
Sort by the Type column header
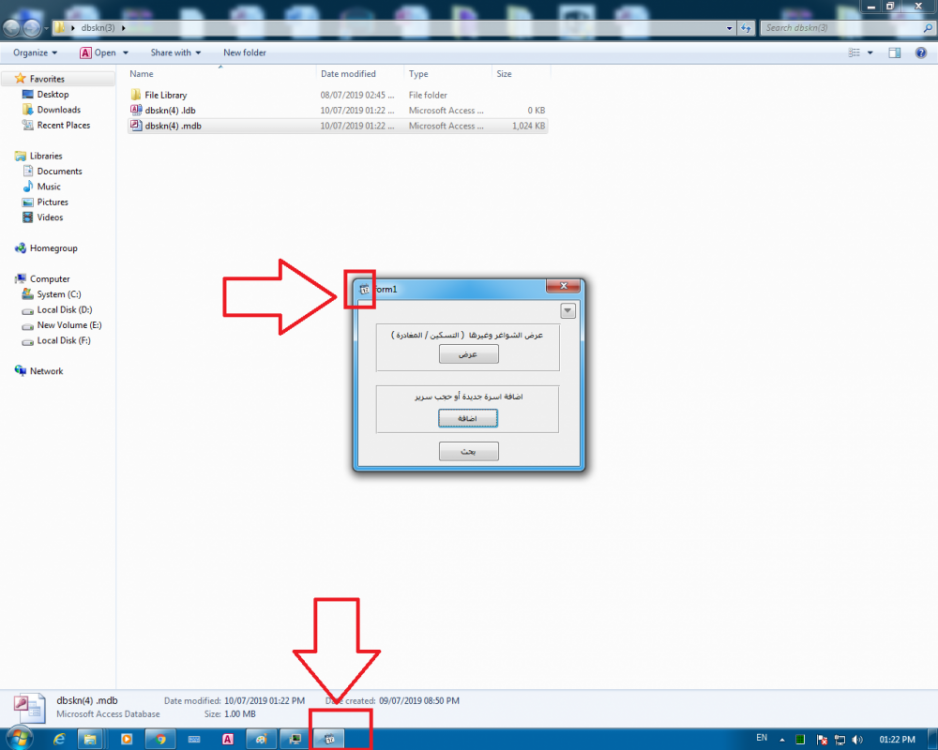447,74
